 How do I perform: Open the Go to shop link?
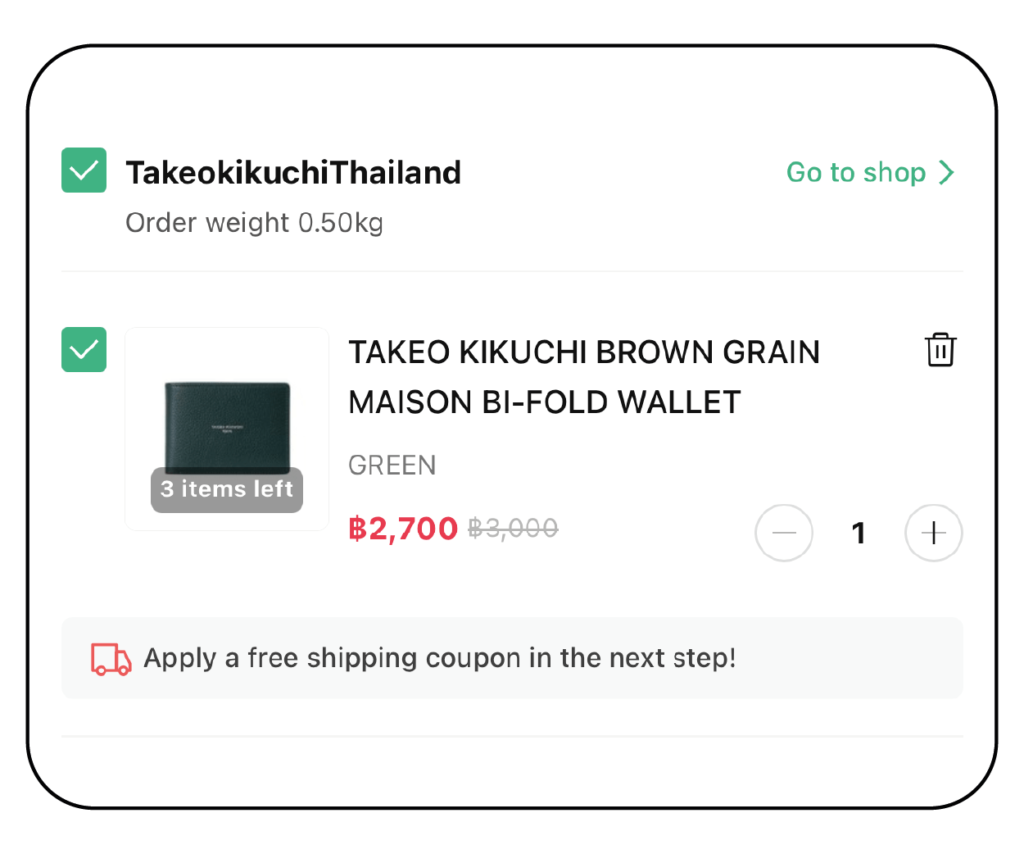pos(856,173)
